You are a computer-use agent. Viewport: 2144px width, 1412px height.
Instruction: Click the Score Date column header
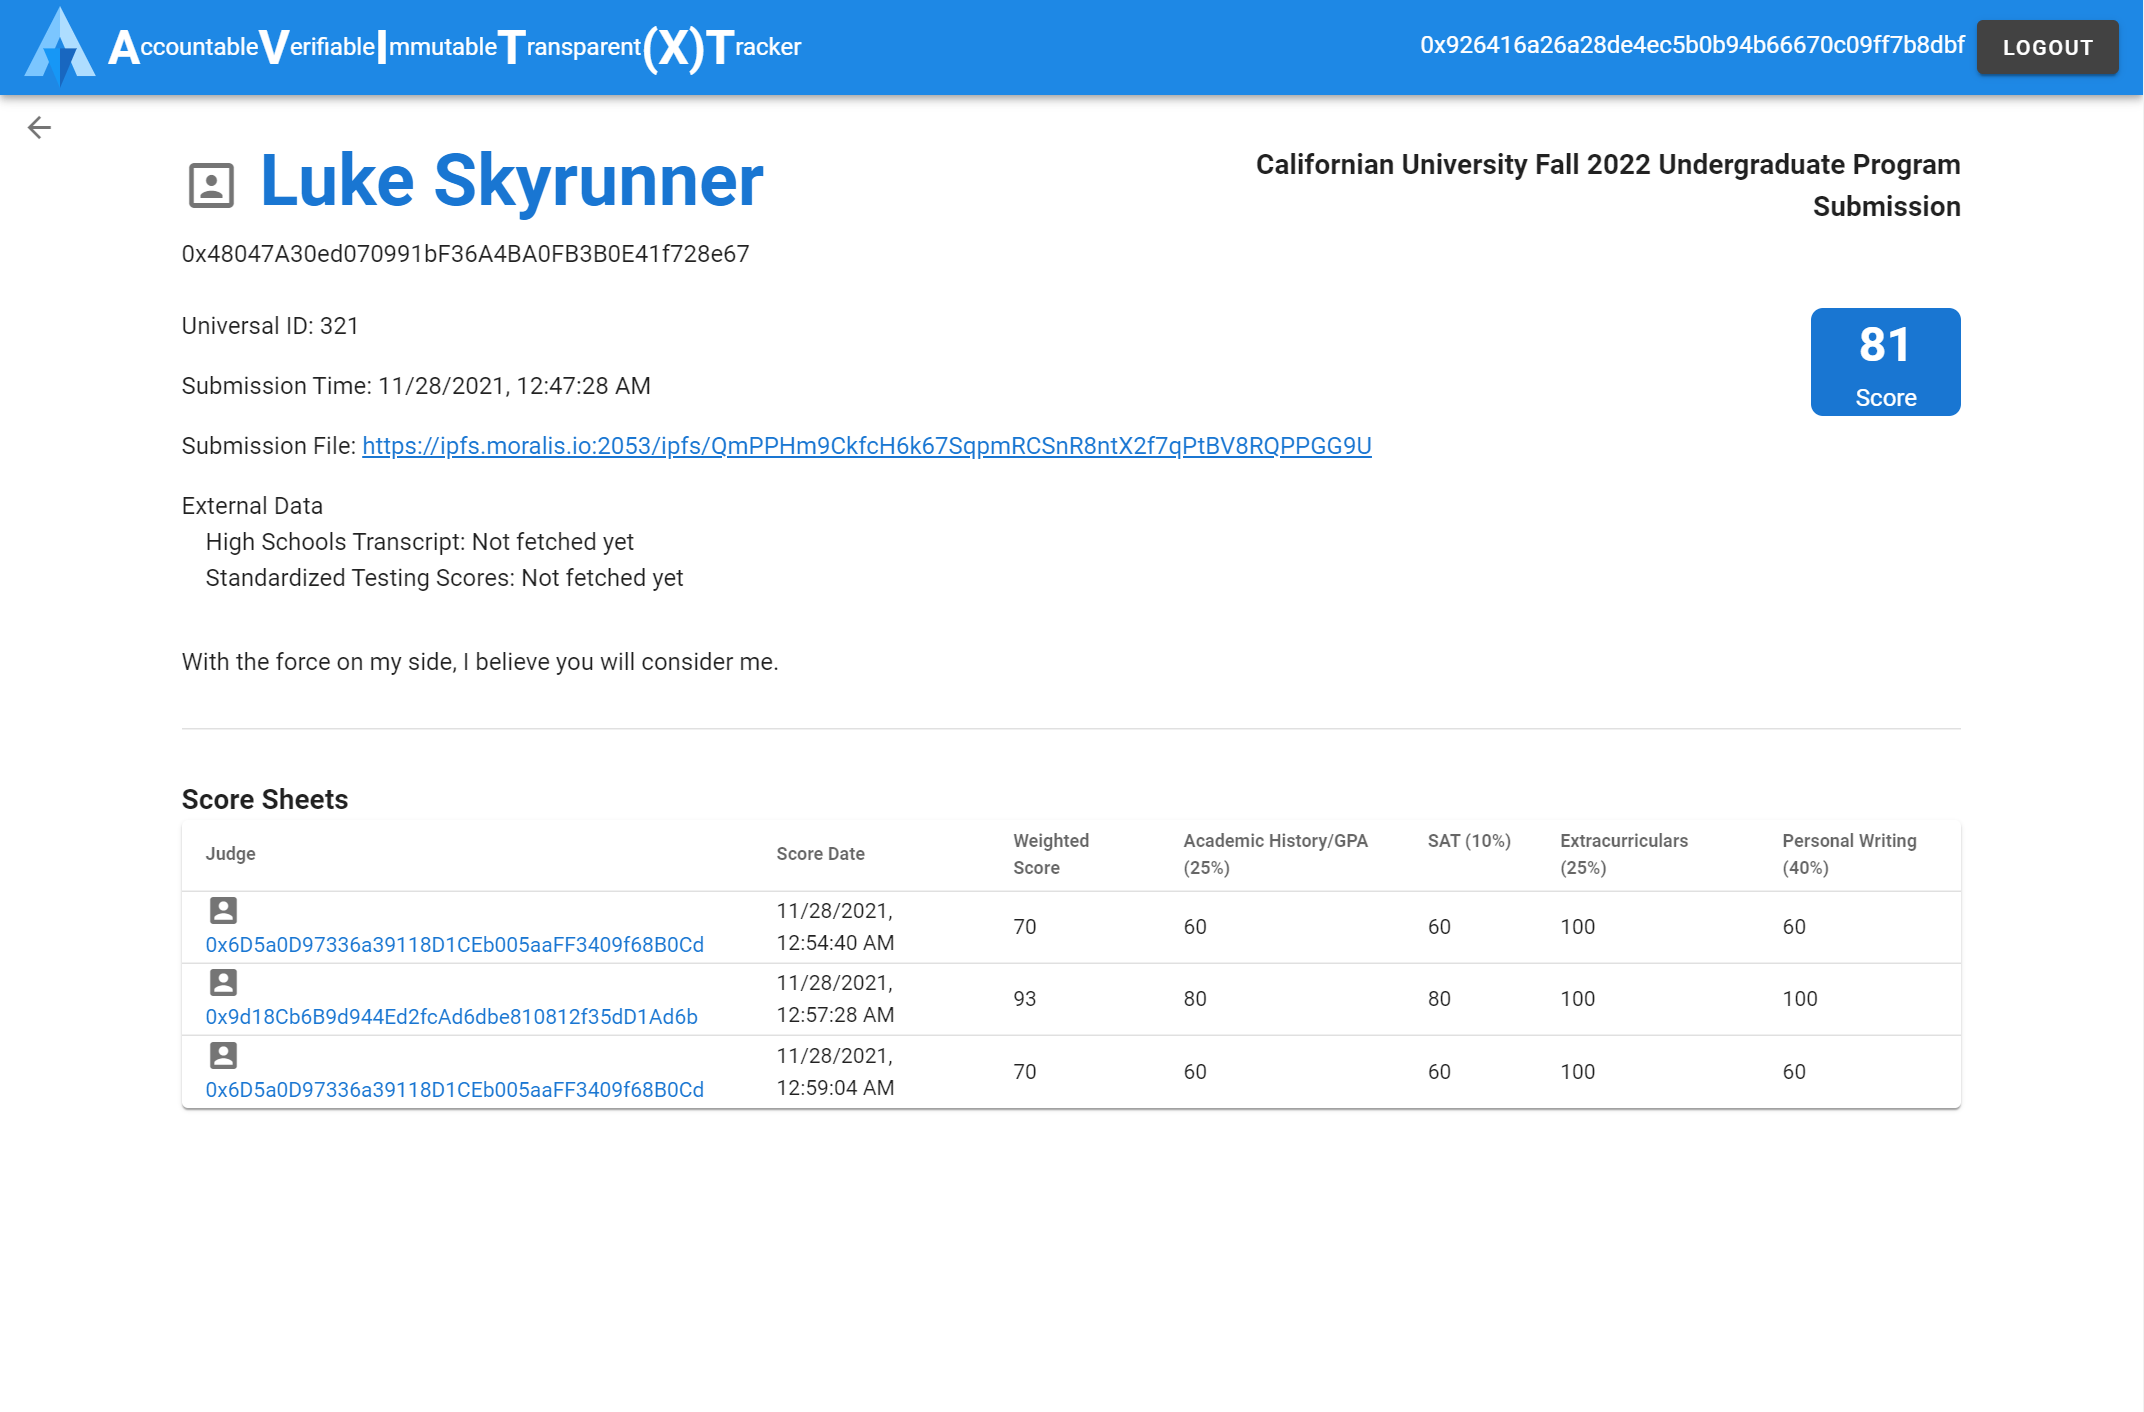(820, 854)
